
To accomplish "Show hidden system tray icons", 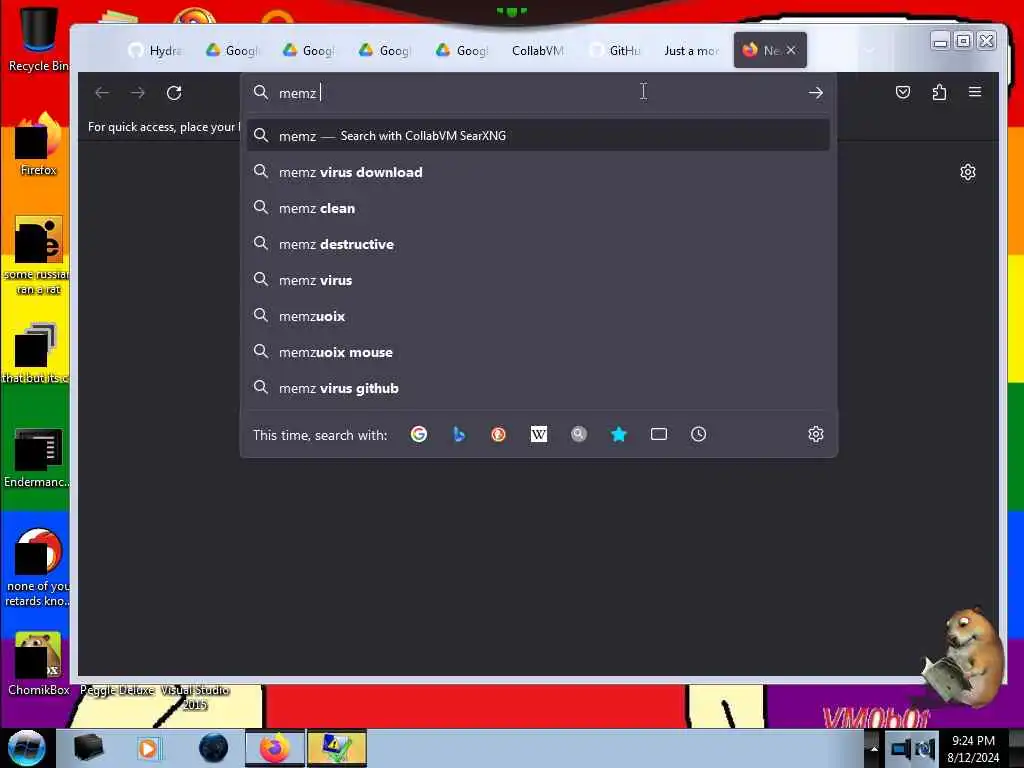I will 873,749.
